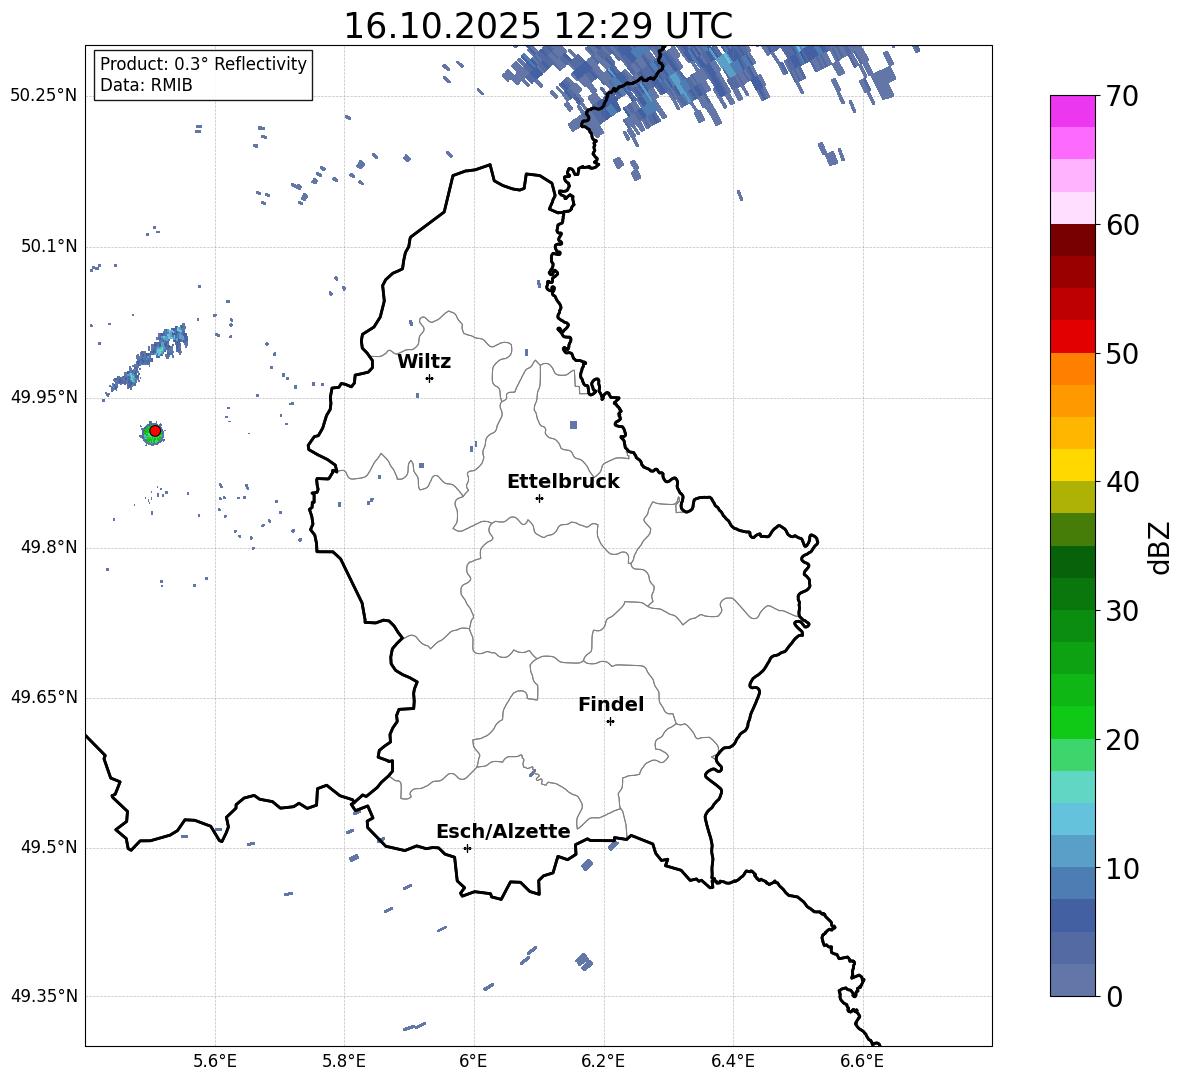The image size is (1184, 1081).
Task: Click the cross marker below Ettelbruck
Action: [539, 498]
